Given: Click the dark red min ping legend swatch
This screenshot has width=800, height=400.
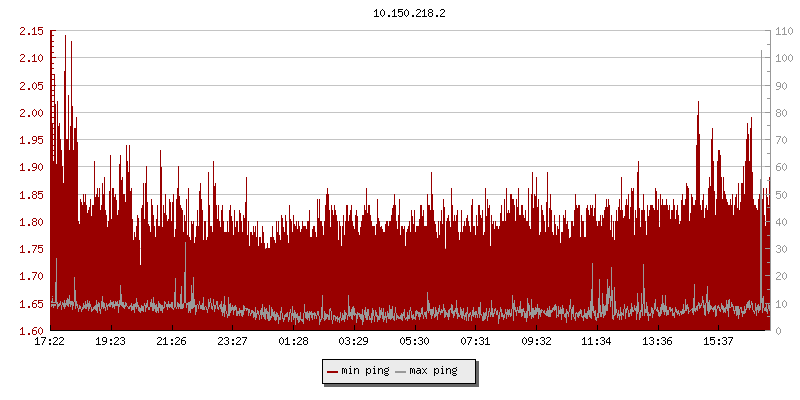Looking at the screenshot, I should point(332,371).
